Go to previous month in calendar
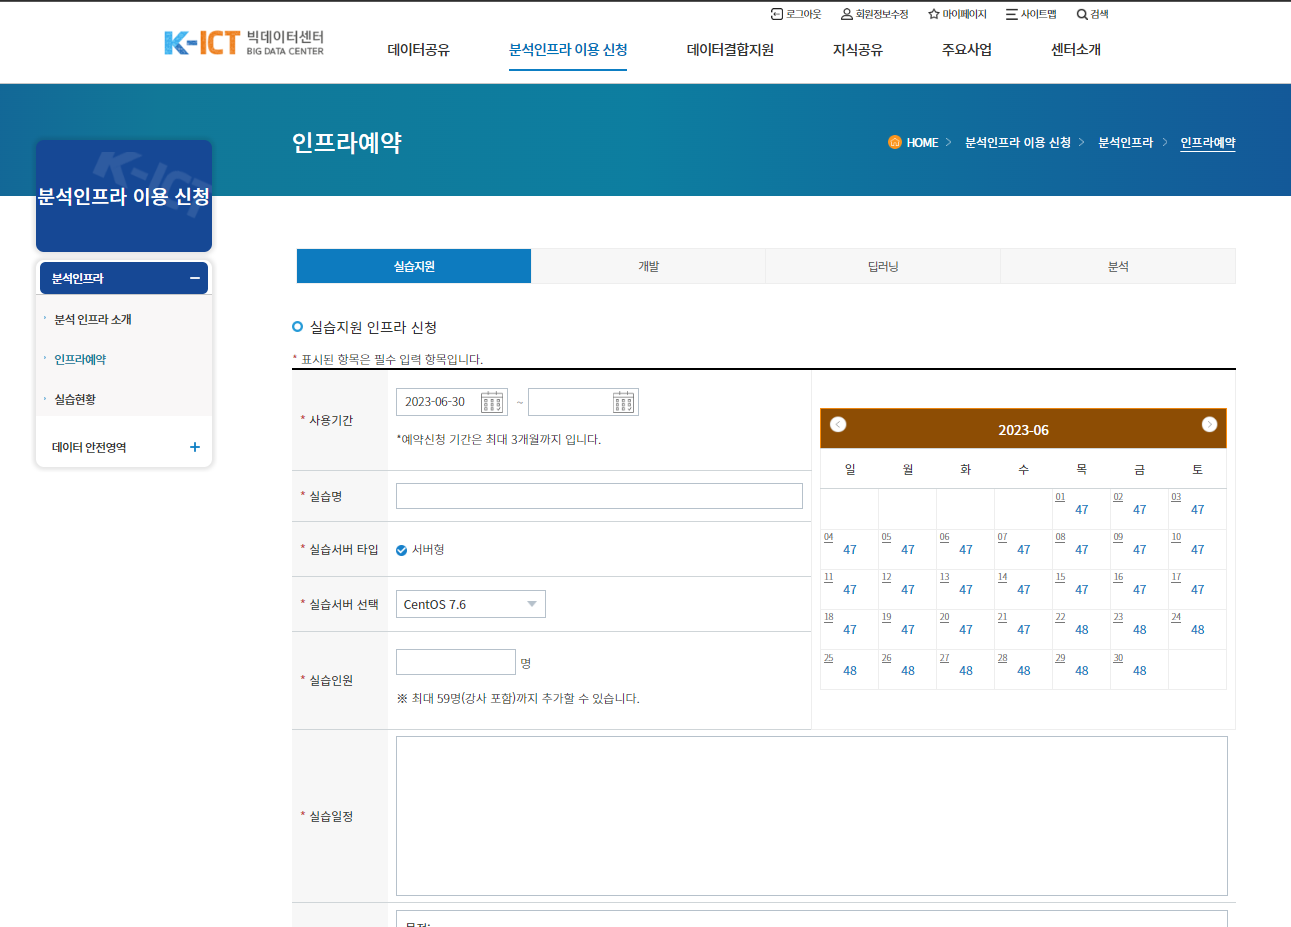Screen dimensions: 1291x927 tap(838, 424)
